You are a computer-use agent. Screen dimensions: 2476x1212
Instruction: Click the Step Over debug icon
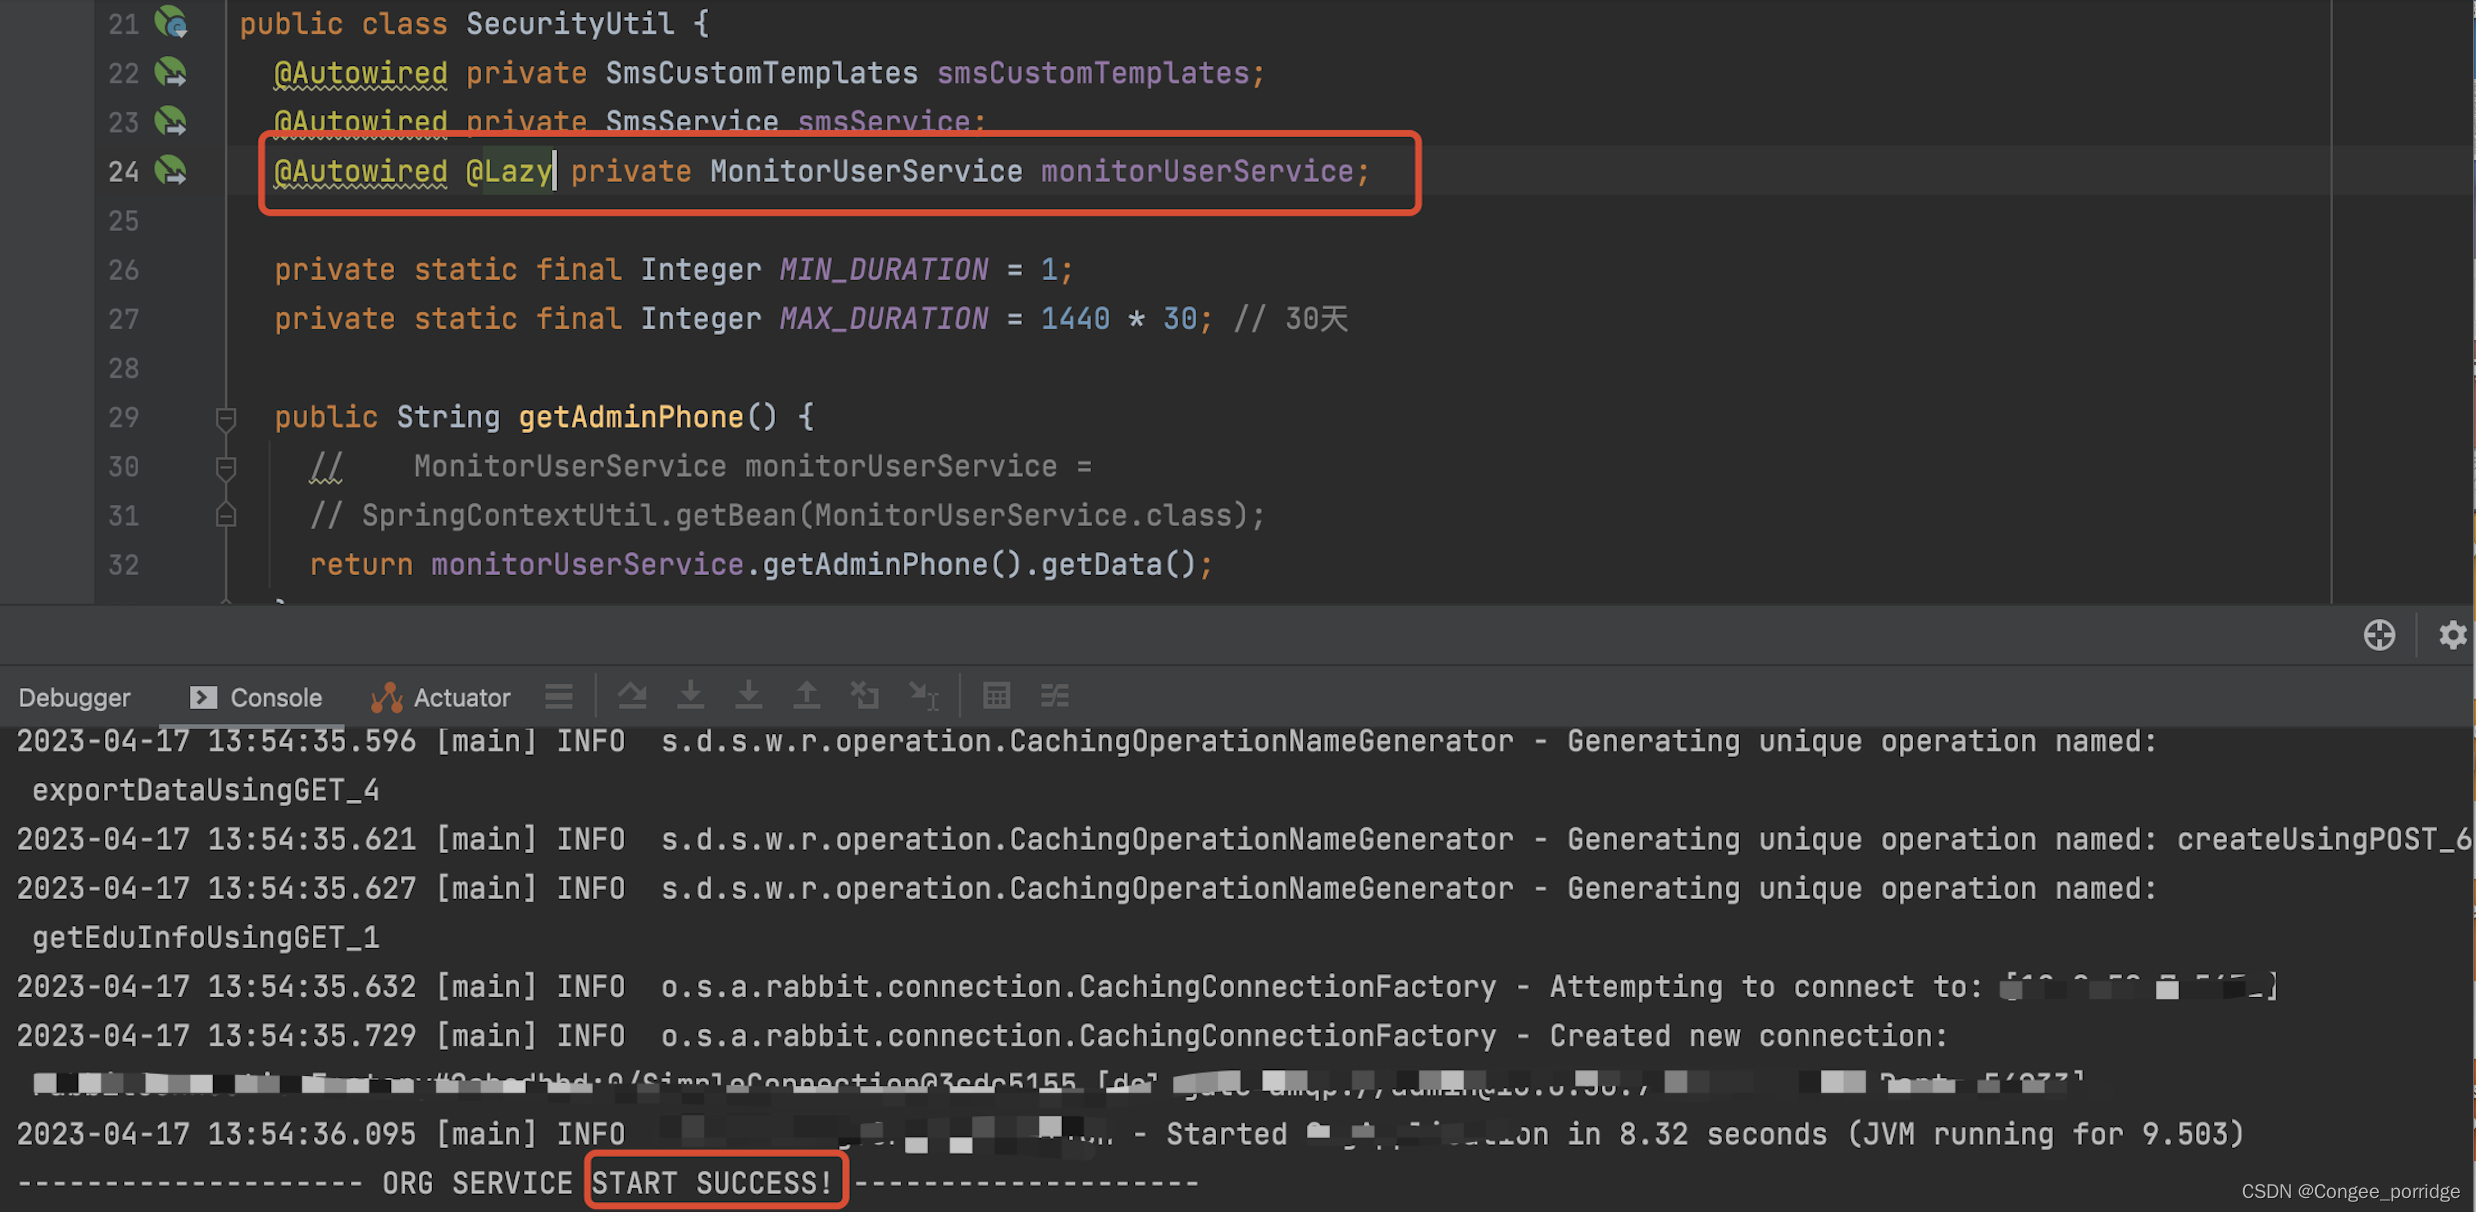pyautogui.click(x=632, y=695)
